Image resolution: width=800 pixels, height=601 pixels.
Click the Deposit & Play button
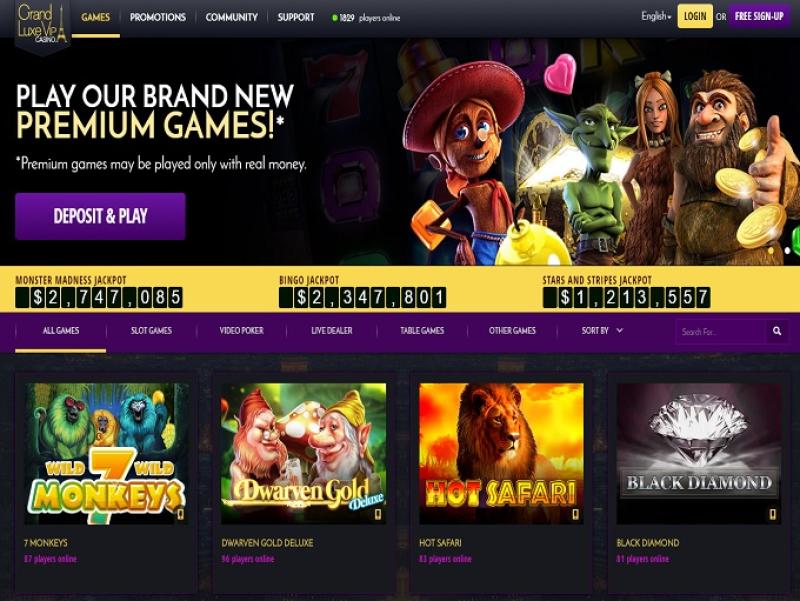pos(101,216)
